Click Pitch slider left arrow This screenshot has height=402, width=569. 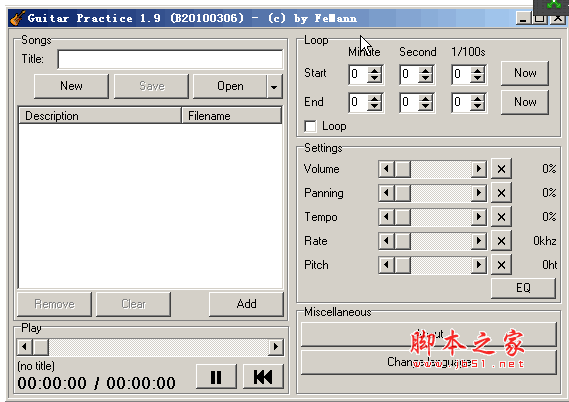pyautogui.click(x=386, y=265)
